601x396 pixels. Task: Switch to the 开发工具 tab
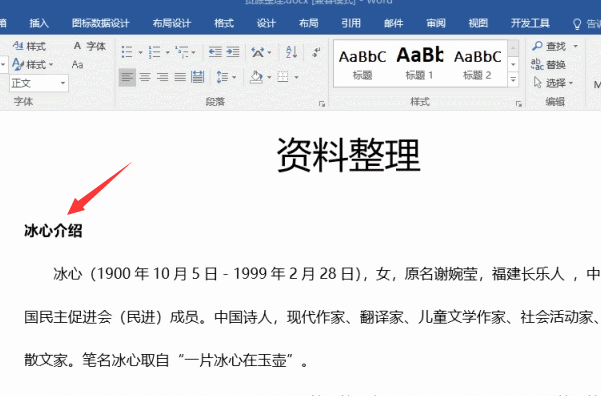click(x=530, y=23)
